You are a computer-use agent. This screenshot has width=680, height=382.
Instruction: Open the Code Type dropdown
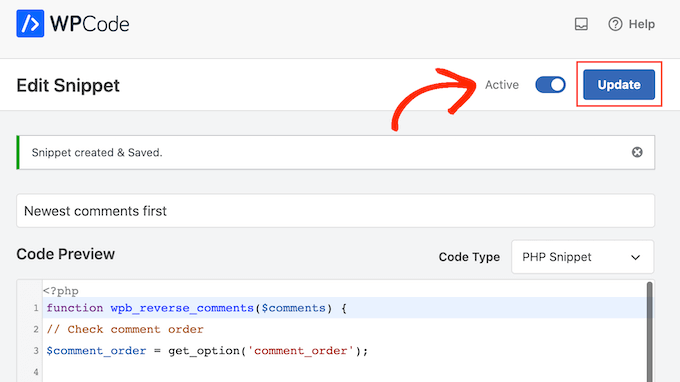(x=582, y=257)
